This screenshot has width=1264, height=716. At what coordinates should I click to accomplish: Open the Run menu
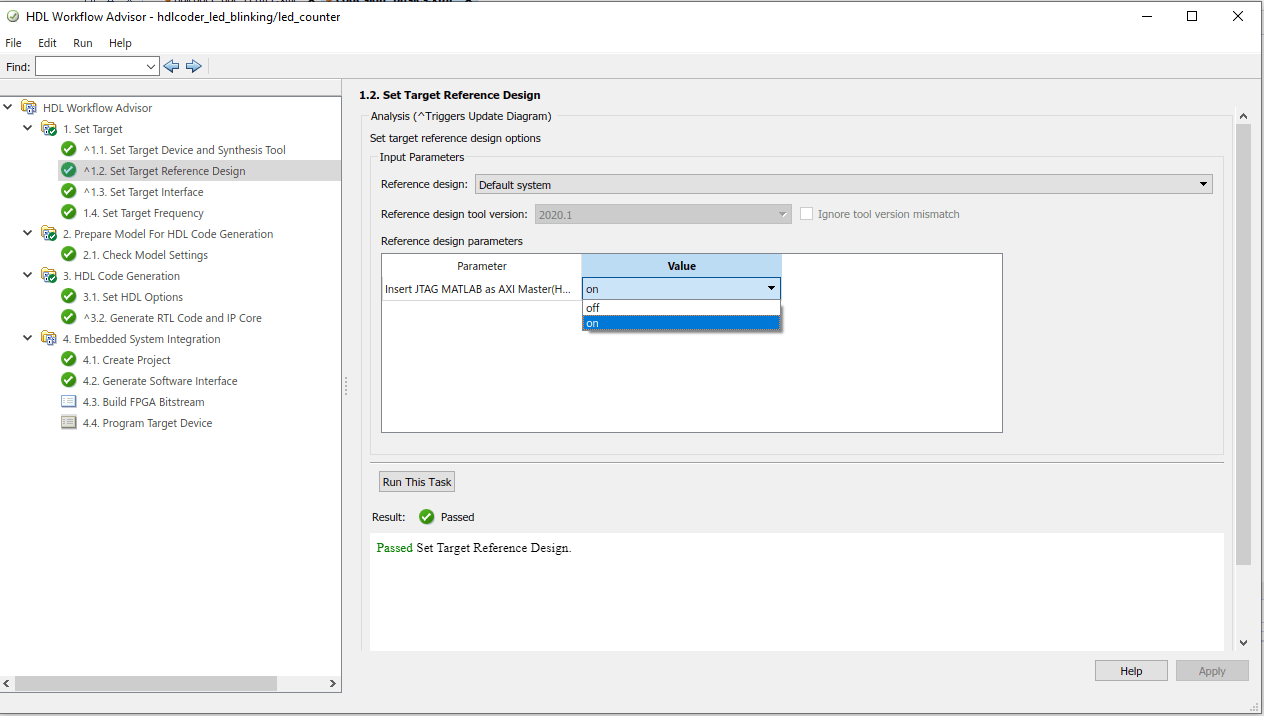coord(83,43)
